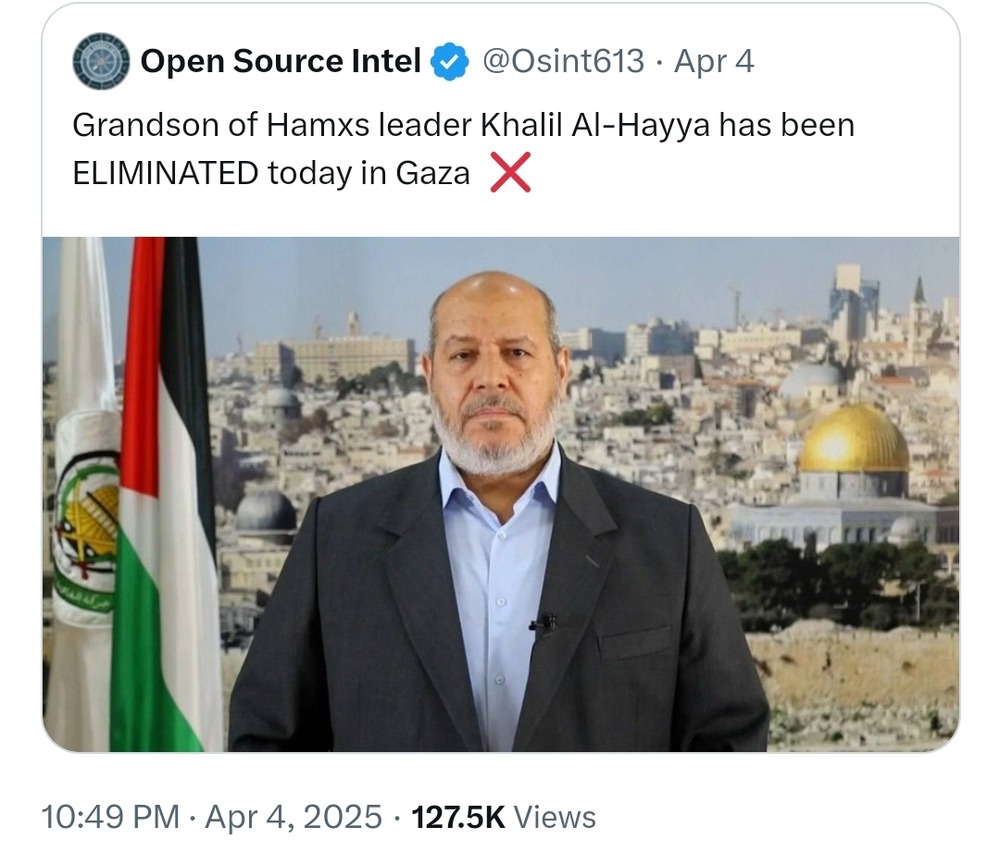Click the red X emoji in tweet
Image resolution: width=1000 pixels, height=864 pixels.
510,174
